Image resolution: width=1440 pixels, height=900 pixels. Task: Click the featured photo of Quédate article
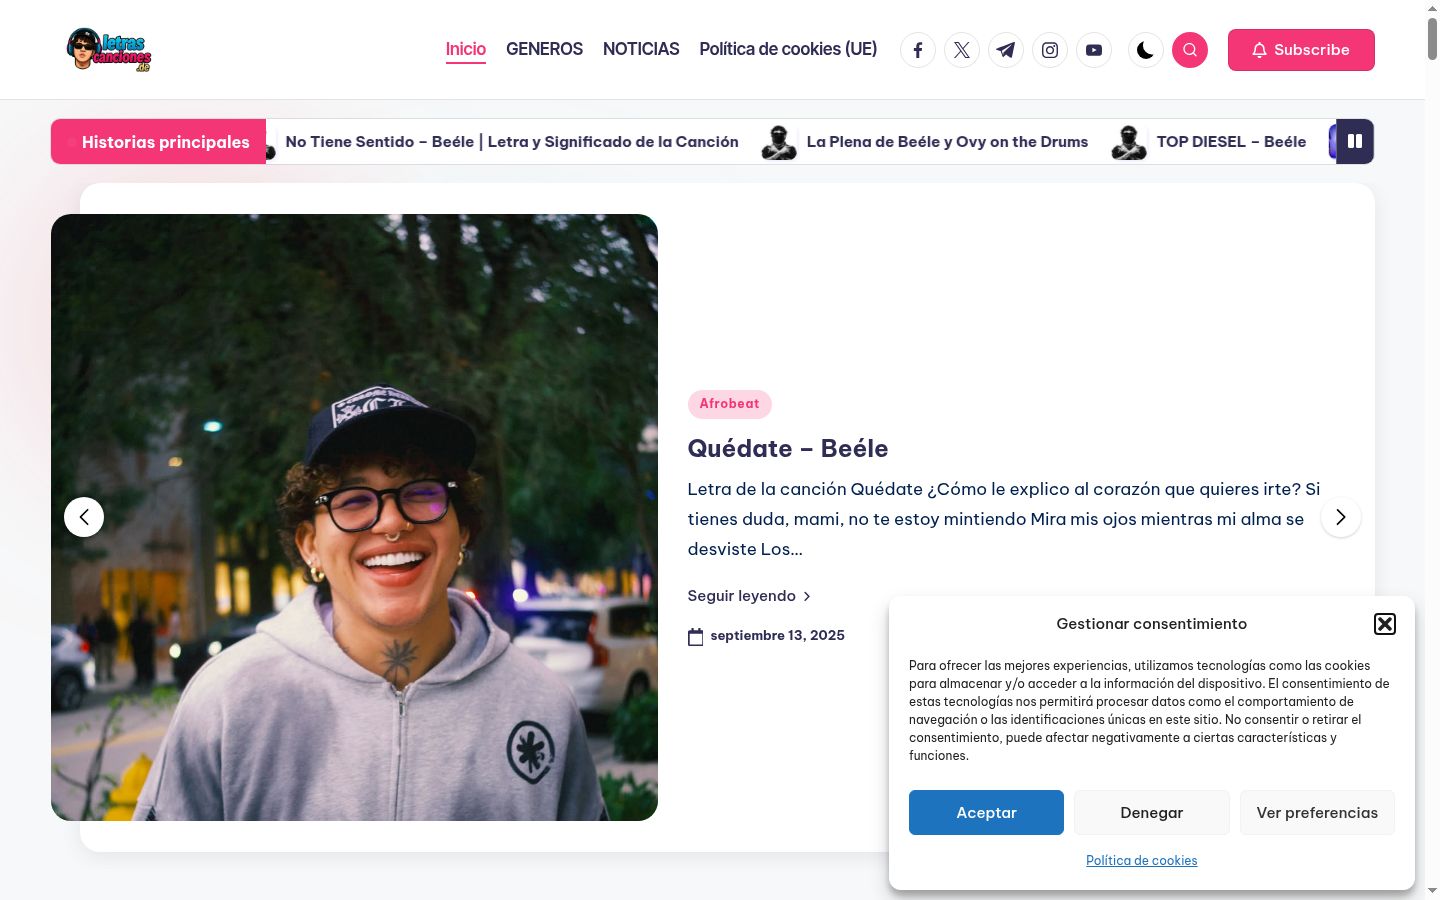(354, 517)
